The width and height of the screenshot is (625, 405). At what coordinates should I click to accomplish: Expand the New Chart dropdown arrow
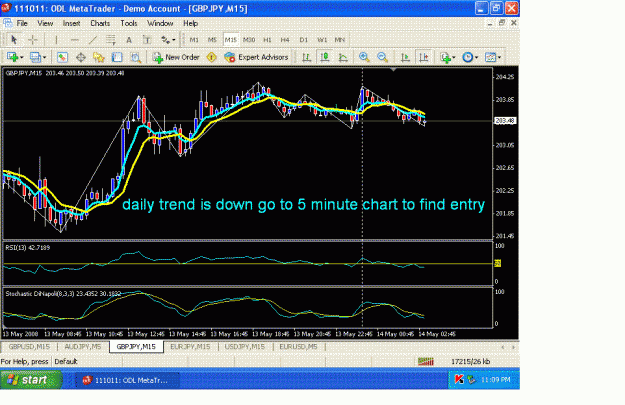pos(22,57)
